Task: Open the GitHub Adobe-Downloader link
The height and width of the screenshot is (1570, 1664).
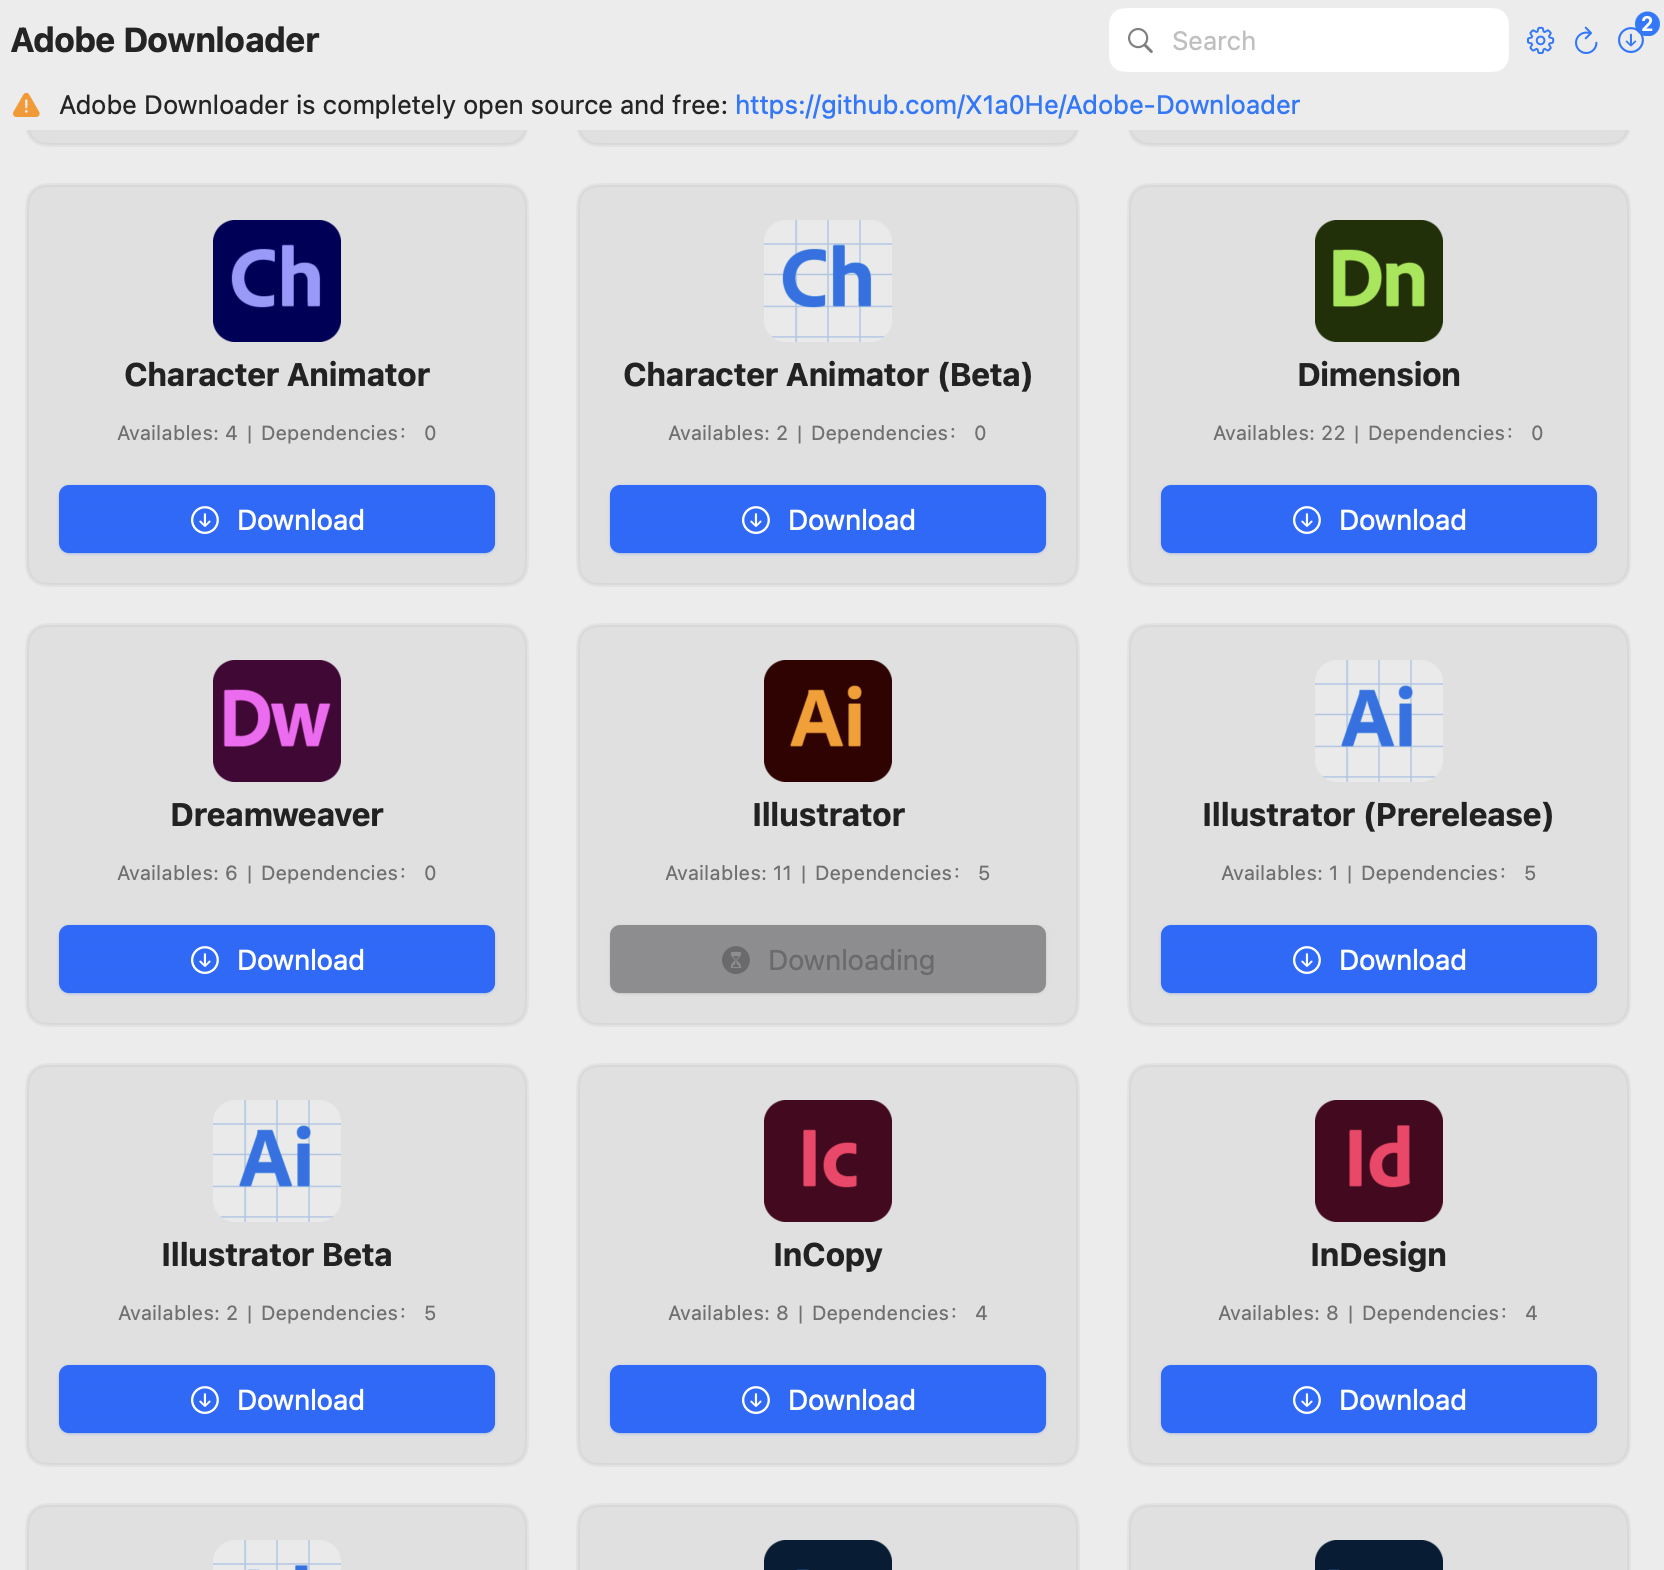Action: pyautogui.click(x=1017, y=105)
